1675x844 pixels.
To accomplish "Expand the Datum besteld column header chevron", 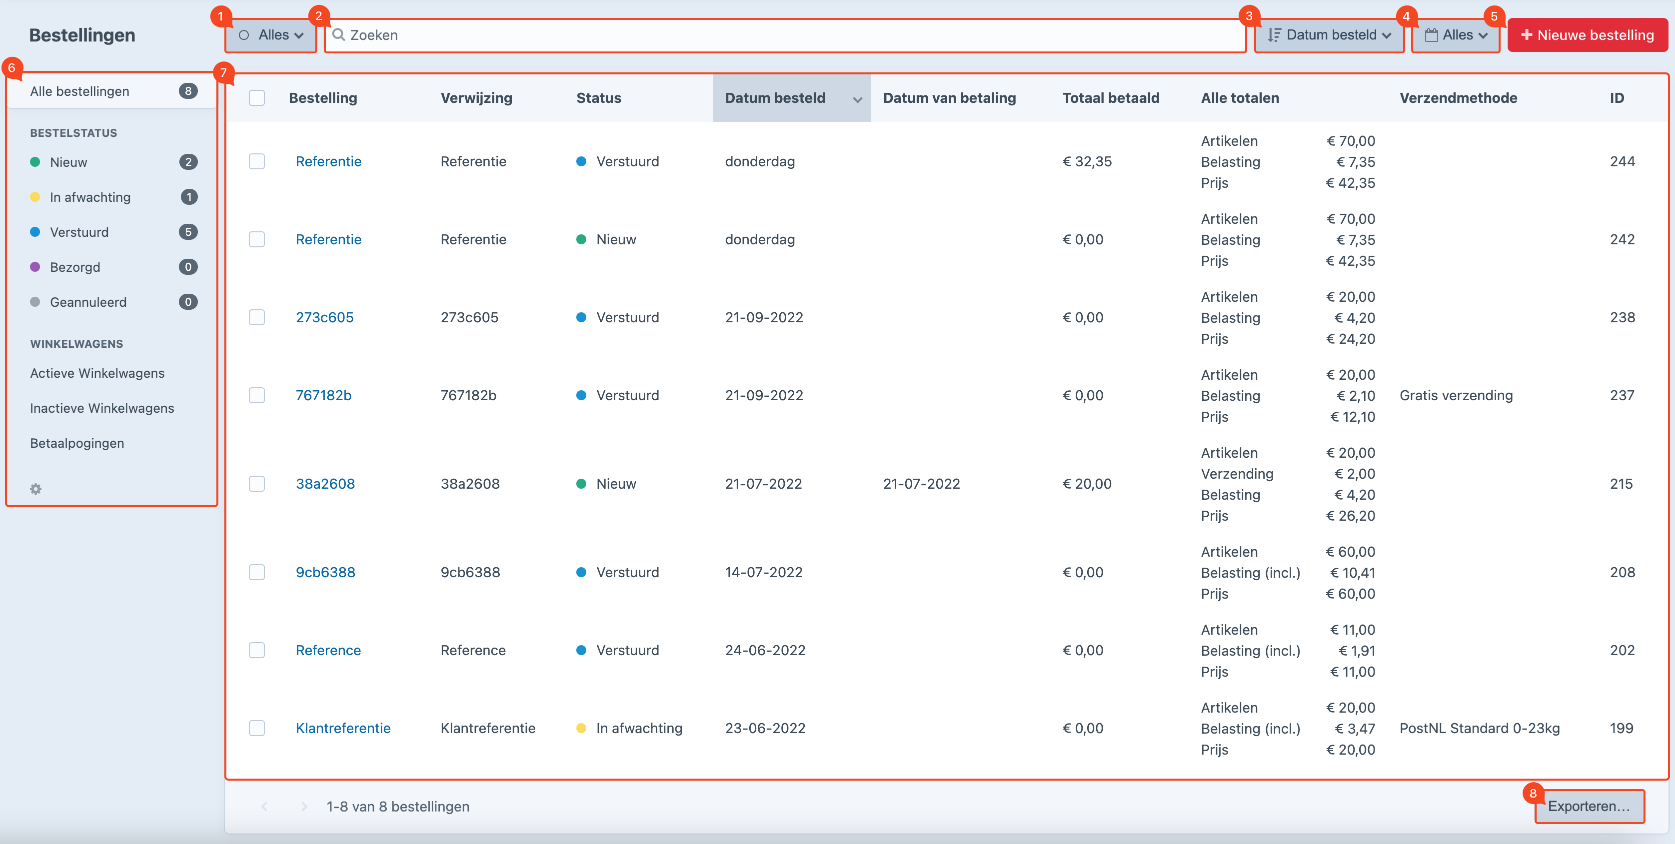I will [x=857, y=99].
